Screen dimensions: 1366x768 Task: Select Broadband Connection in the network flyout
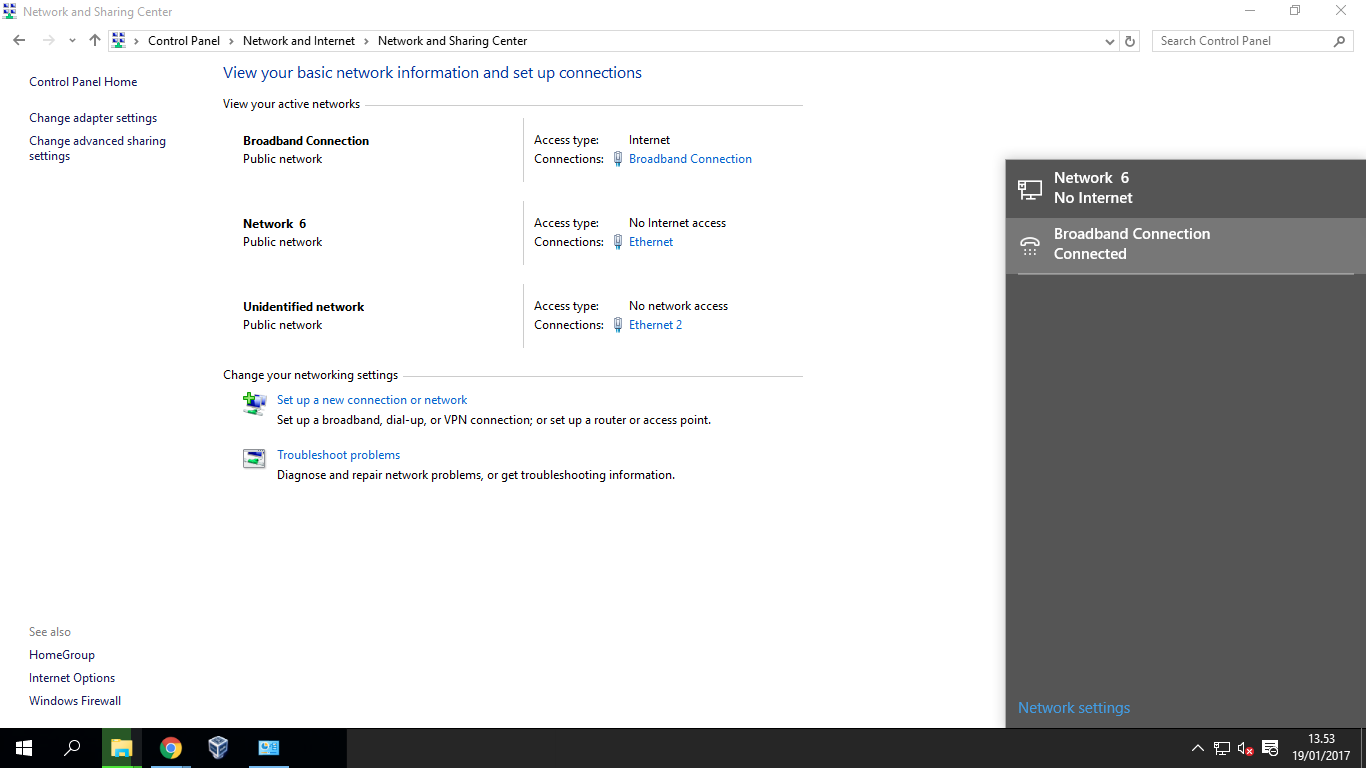(x=1186, y=245)
